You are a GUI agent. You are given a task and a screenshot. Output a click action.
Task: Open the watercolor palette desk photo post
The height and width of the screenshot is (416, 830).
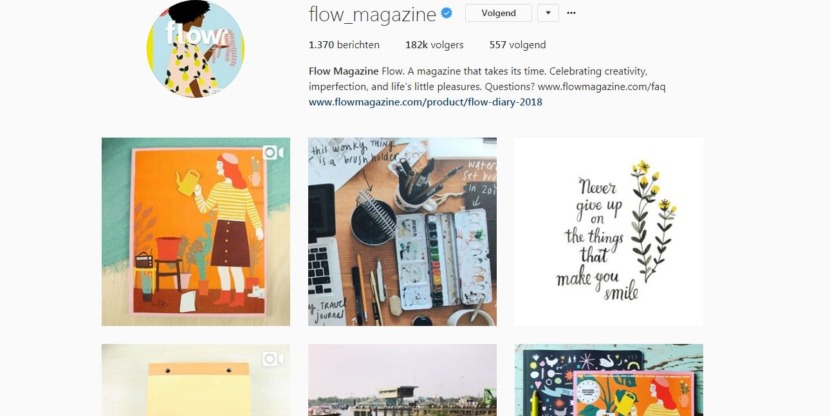pos(402,232)
